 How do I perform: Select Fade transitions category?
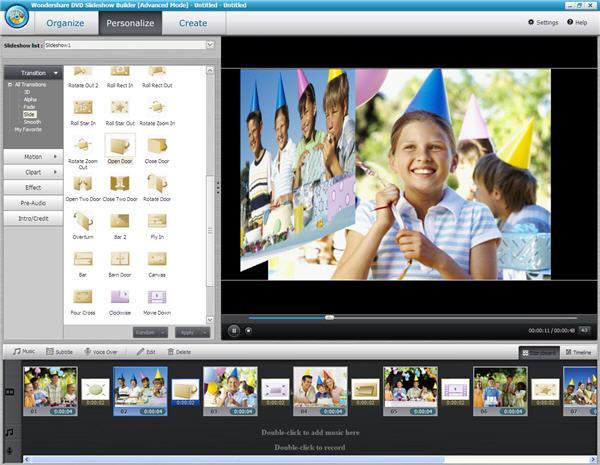[x=29, y=107]
